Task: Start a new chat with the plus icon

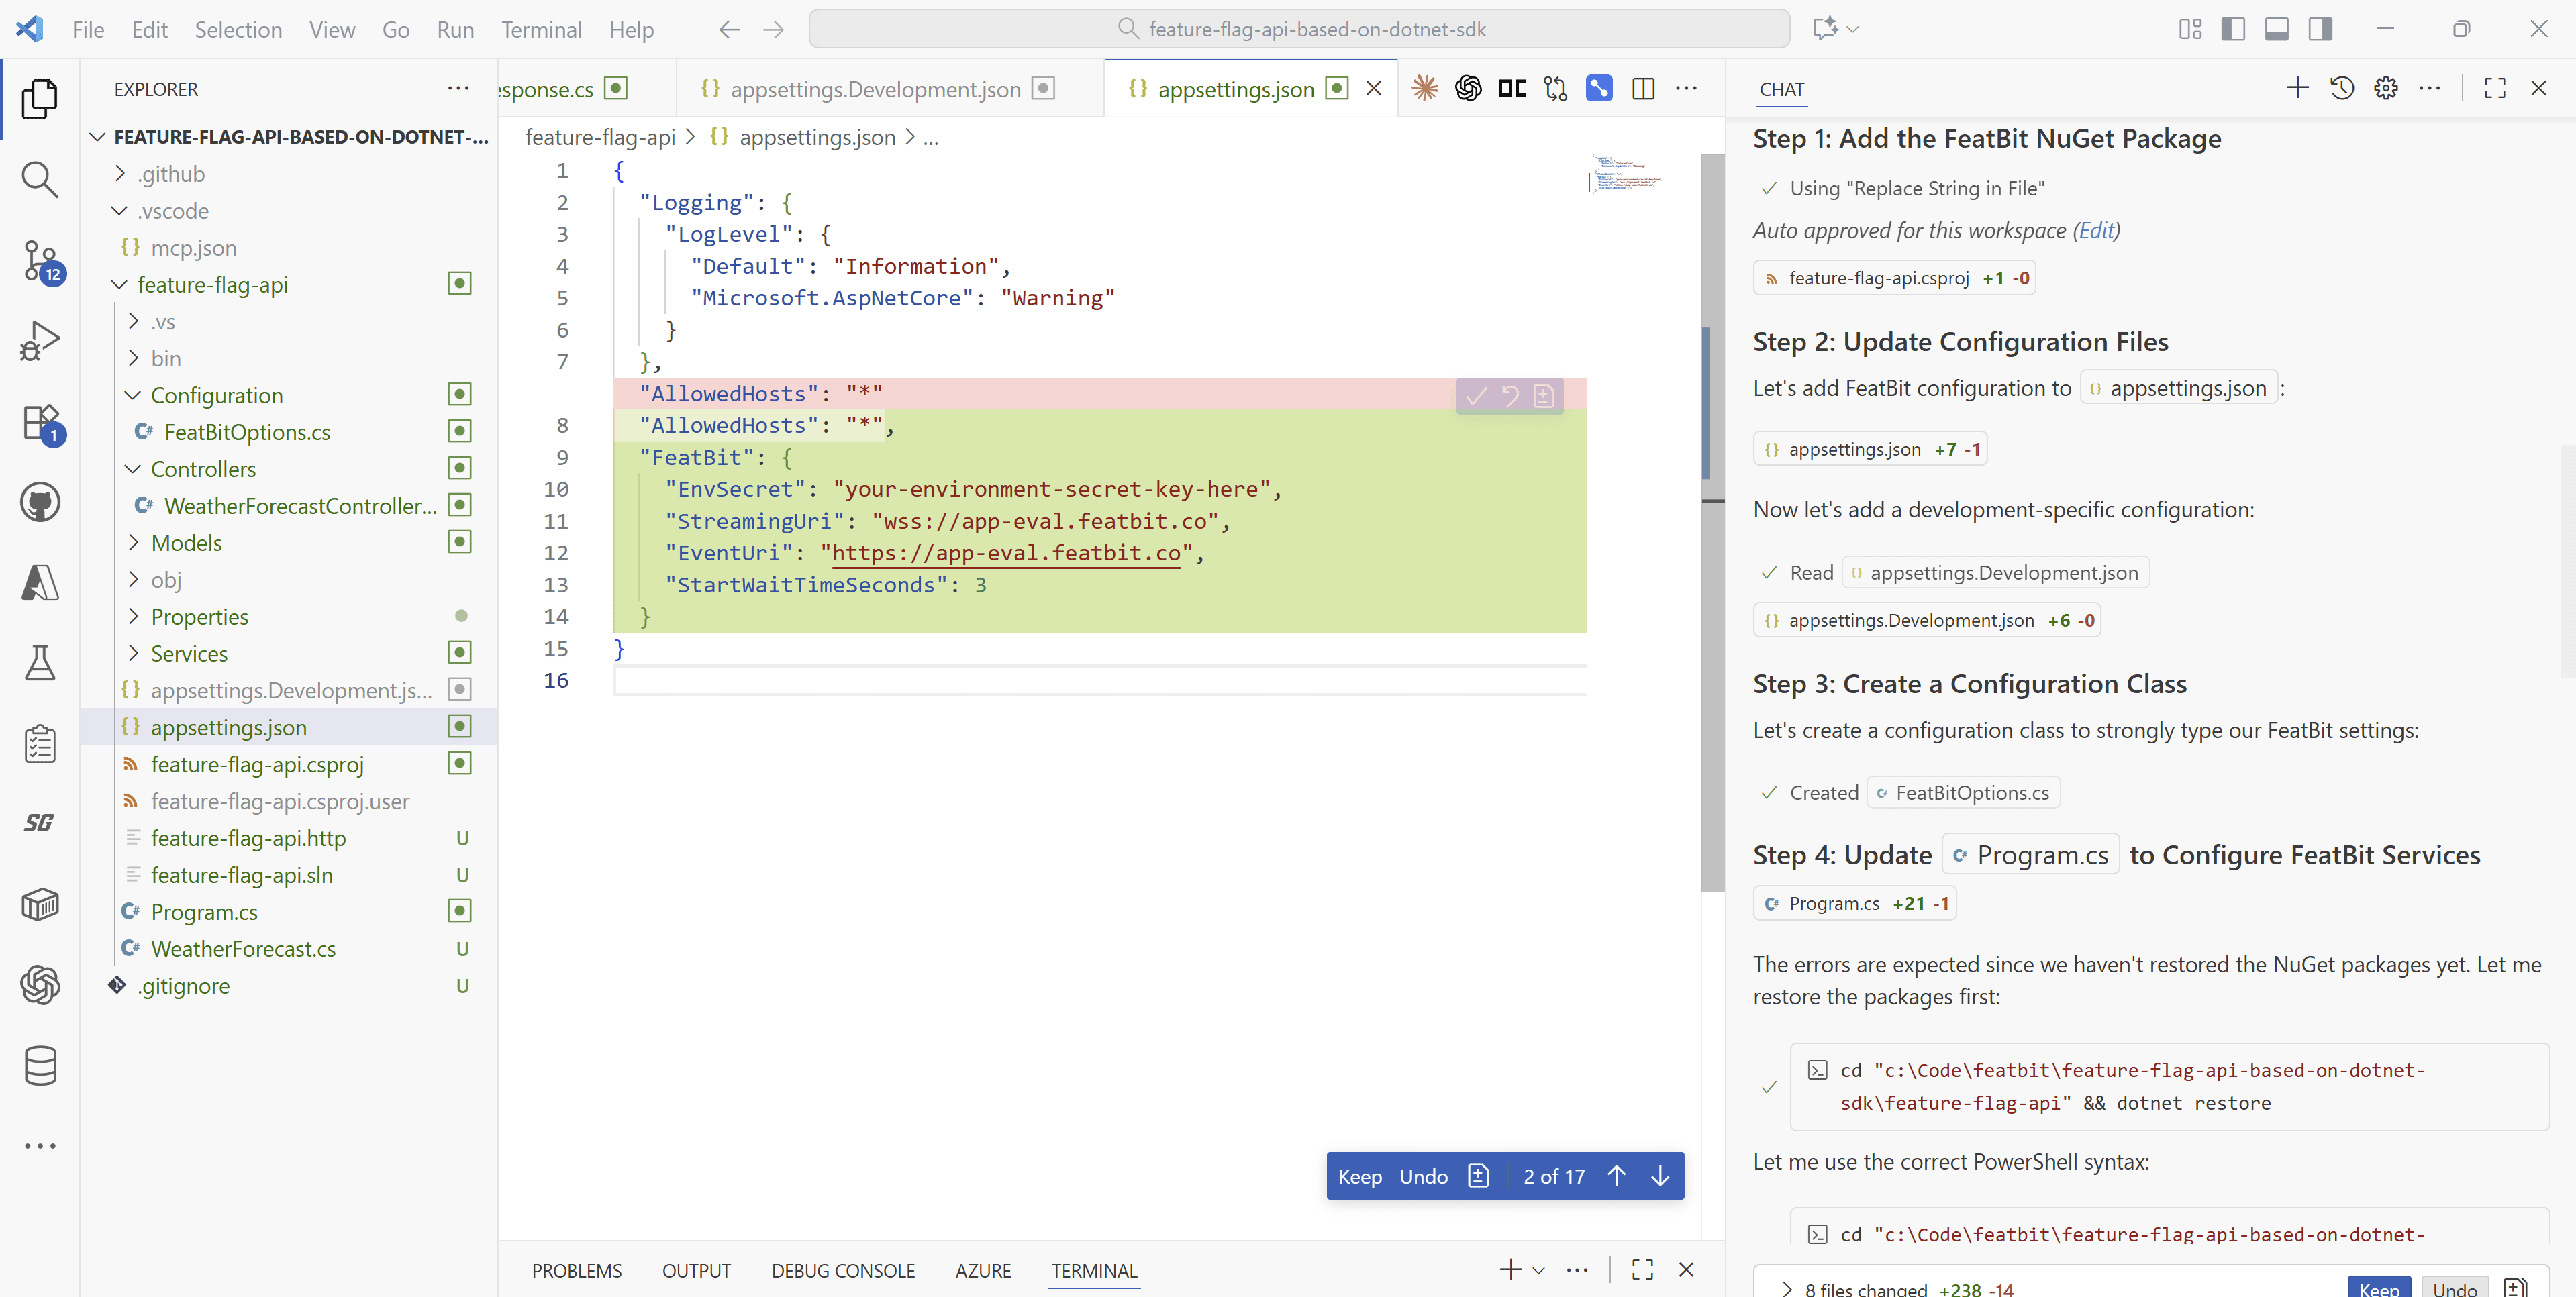Action: coord(2297,88)
